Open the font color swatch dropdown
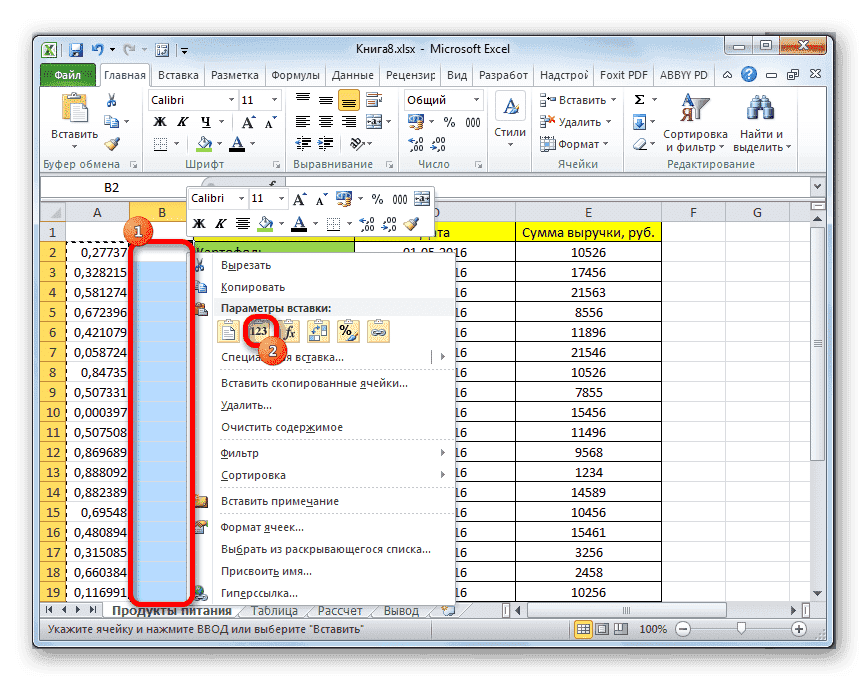868x681 pixels. [253, 145]
